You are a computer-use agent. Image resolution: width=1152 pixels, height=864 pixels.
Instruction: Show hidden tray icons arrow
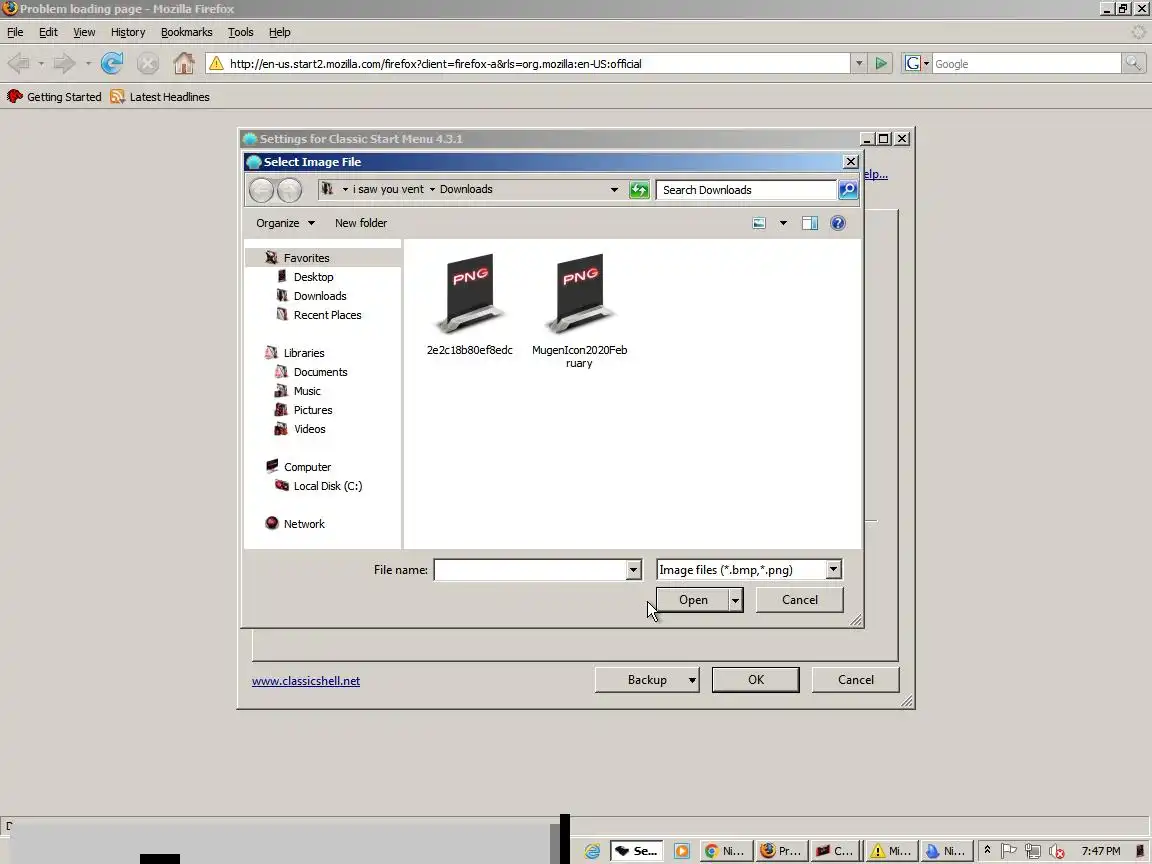coord(987,849)
